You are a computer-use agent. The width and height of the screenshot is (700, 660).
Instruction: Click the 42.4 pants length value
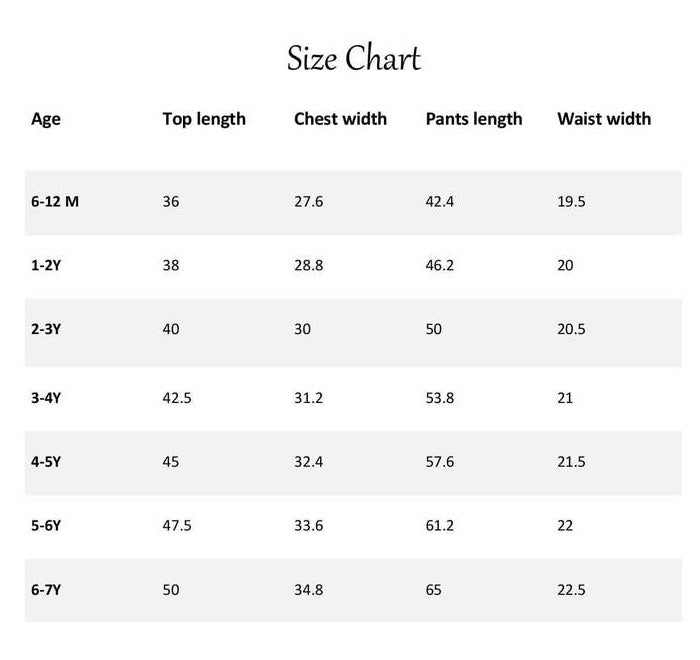coord(440,201)
